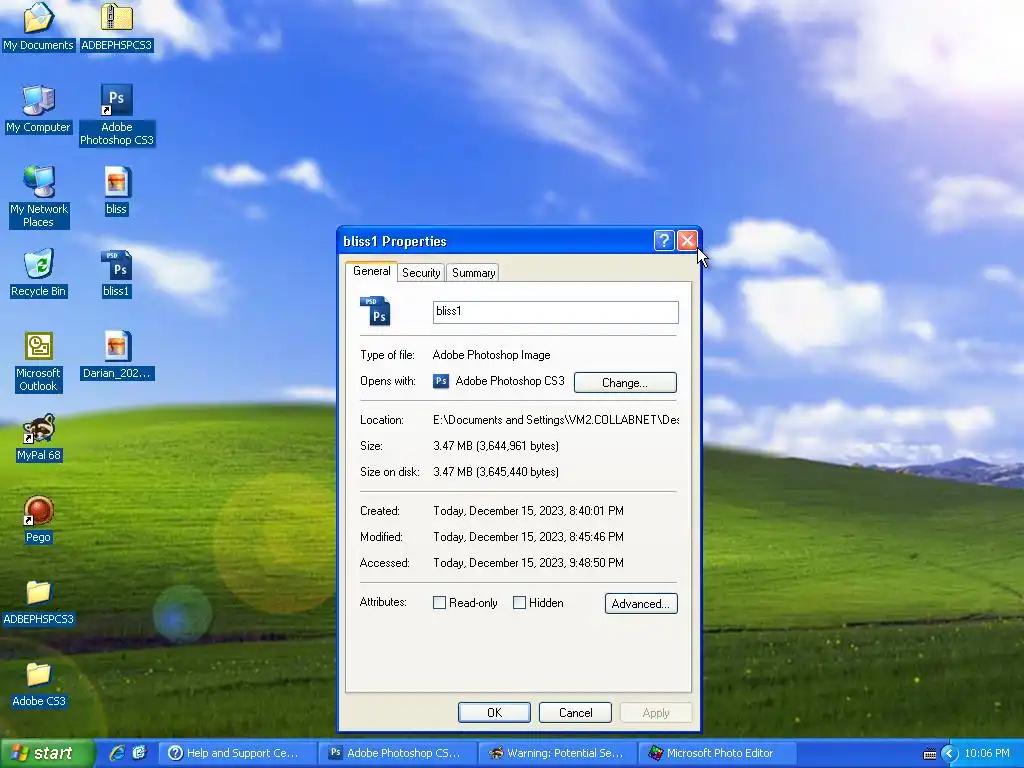Viewport: 1024px width, 768px height.
Task: Click the Change... button
Action: click(x=625, y=383)
